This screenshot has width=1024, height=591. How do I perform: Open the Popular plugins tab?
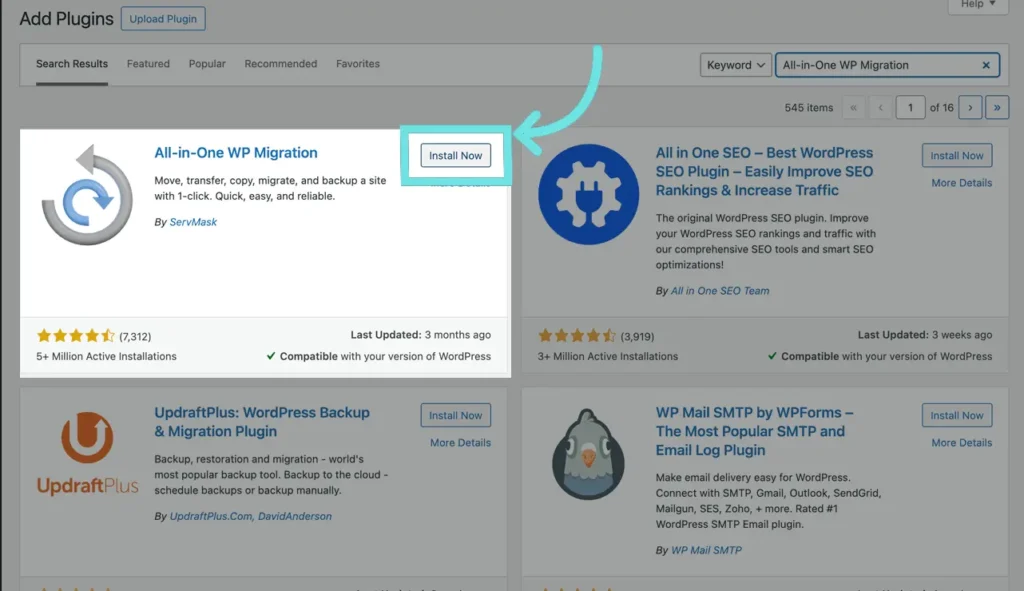(207, 64)
